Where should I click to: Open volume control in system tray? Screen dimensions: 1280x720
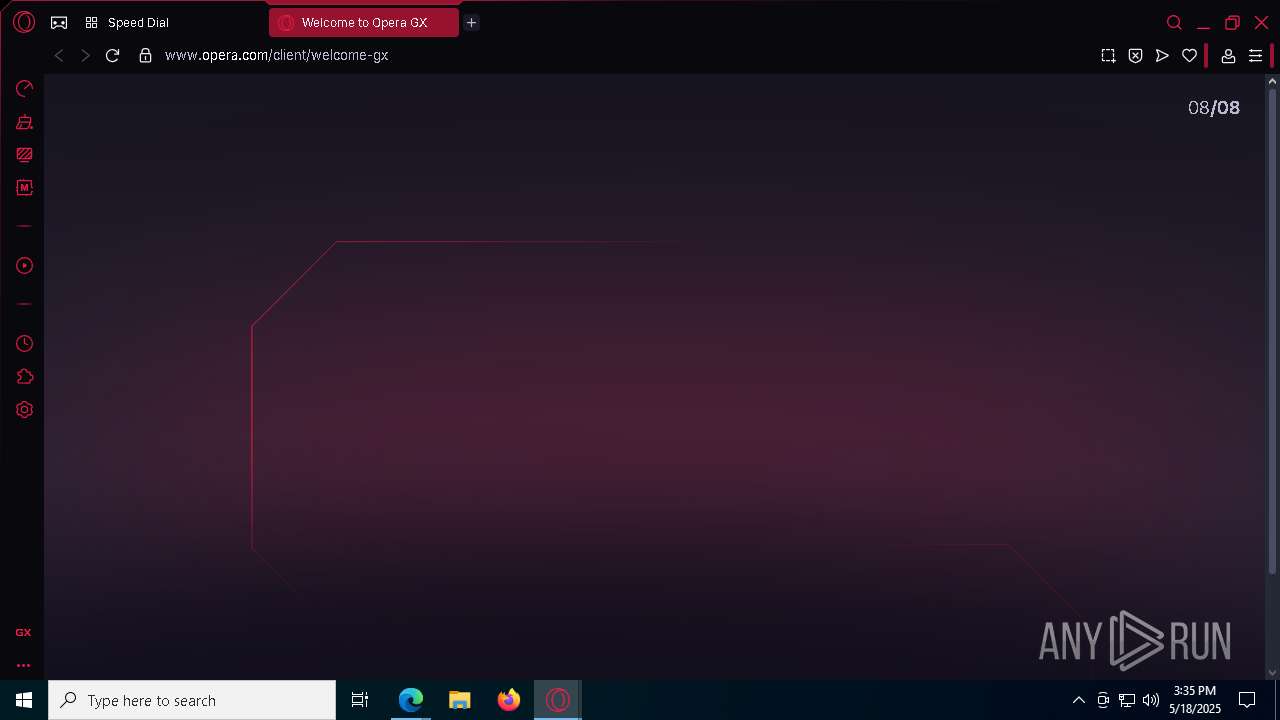[x=1151, y=700]
